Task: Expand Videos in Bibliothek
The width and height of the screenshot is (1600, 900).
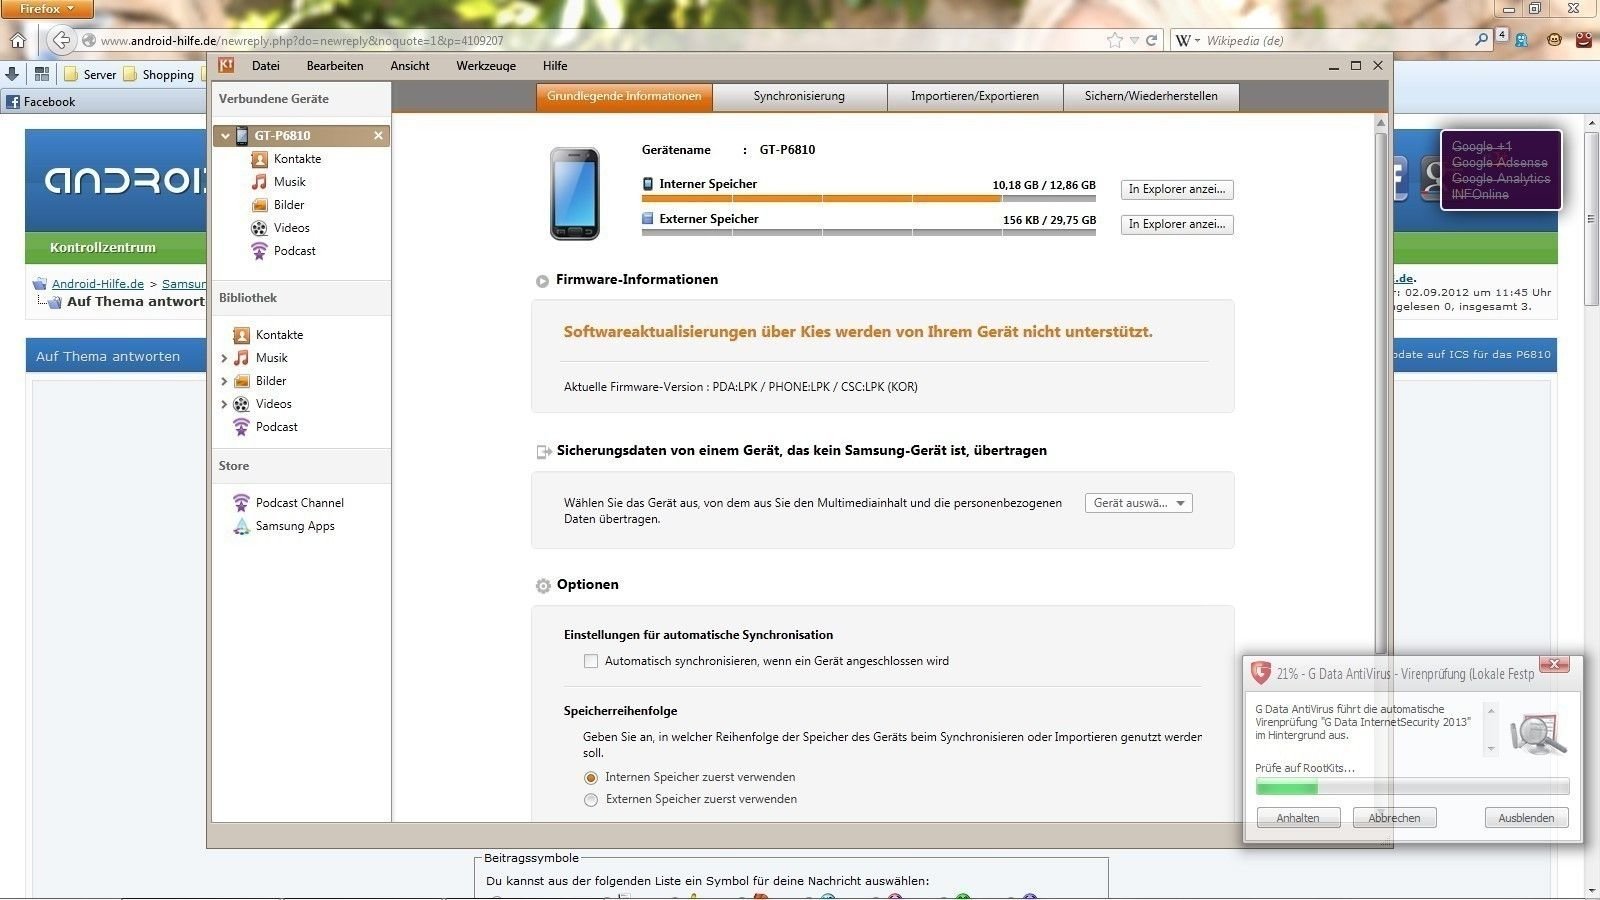Action: [224, 404]
